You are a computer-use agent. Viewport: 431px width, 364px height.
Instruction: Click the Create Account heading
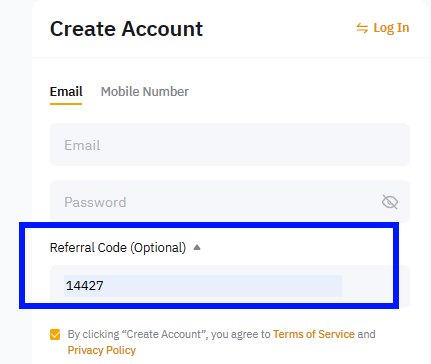tap(126, 29)
